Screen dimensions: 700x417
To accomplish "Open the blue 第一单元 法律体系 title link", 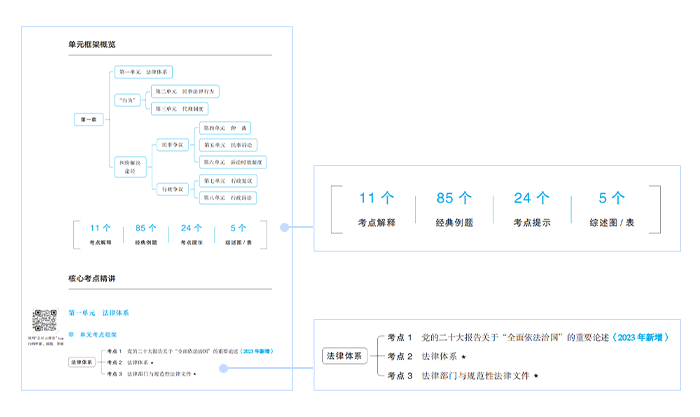I will 99,313.
